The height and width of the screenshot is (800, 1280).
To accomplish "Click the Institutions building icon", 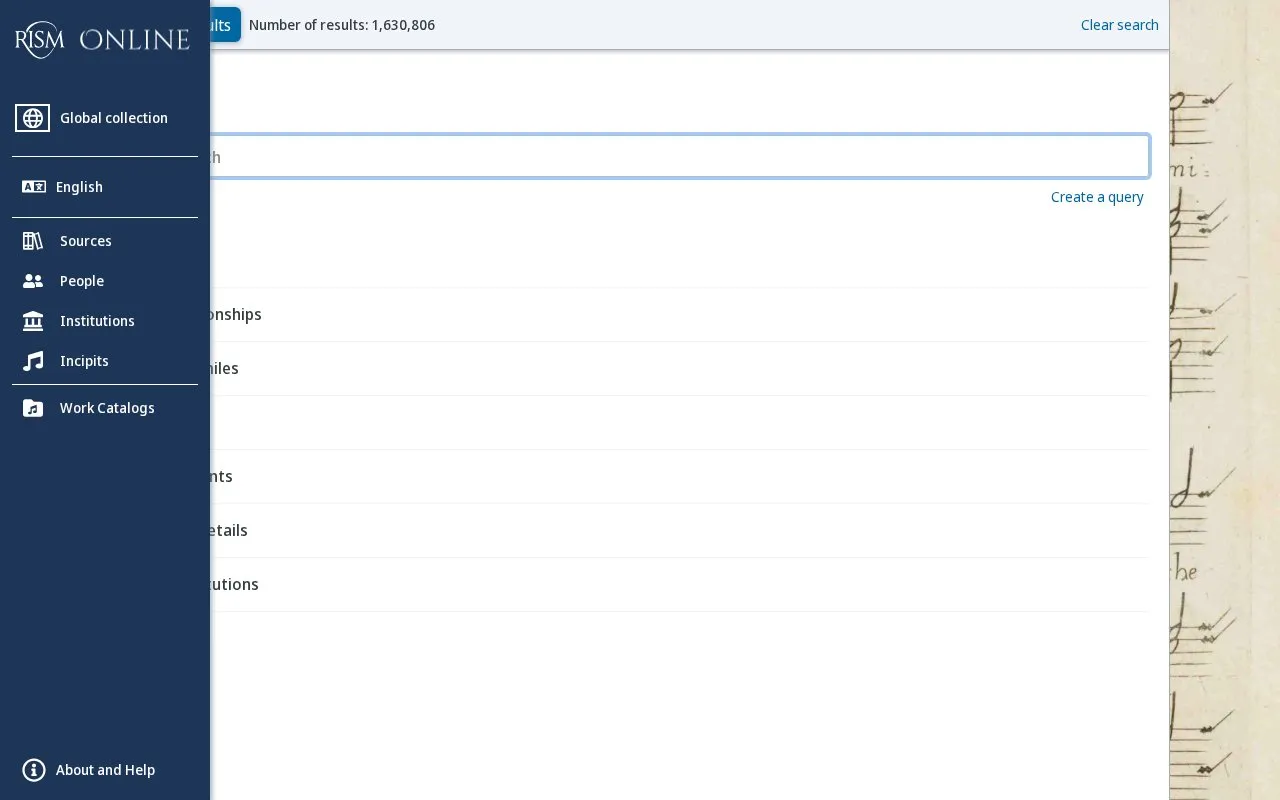I will 33,321.
